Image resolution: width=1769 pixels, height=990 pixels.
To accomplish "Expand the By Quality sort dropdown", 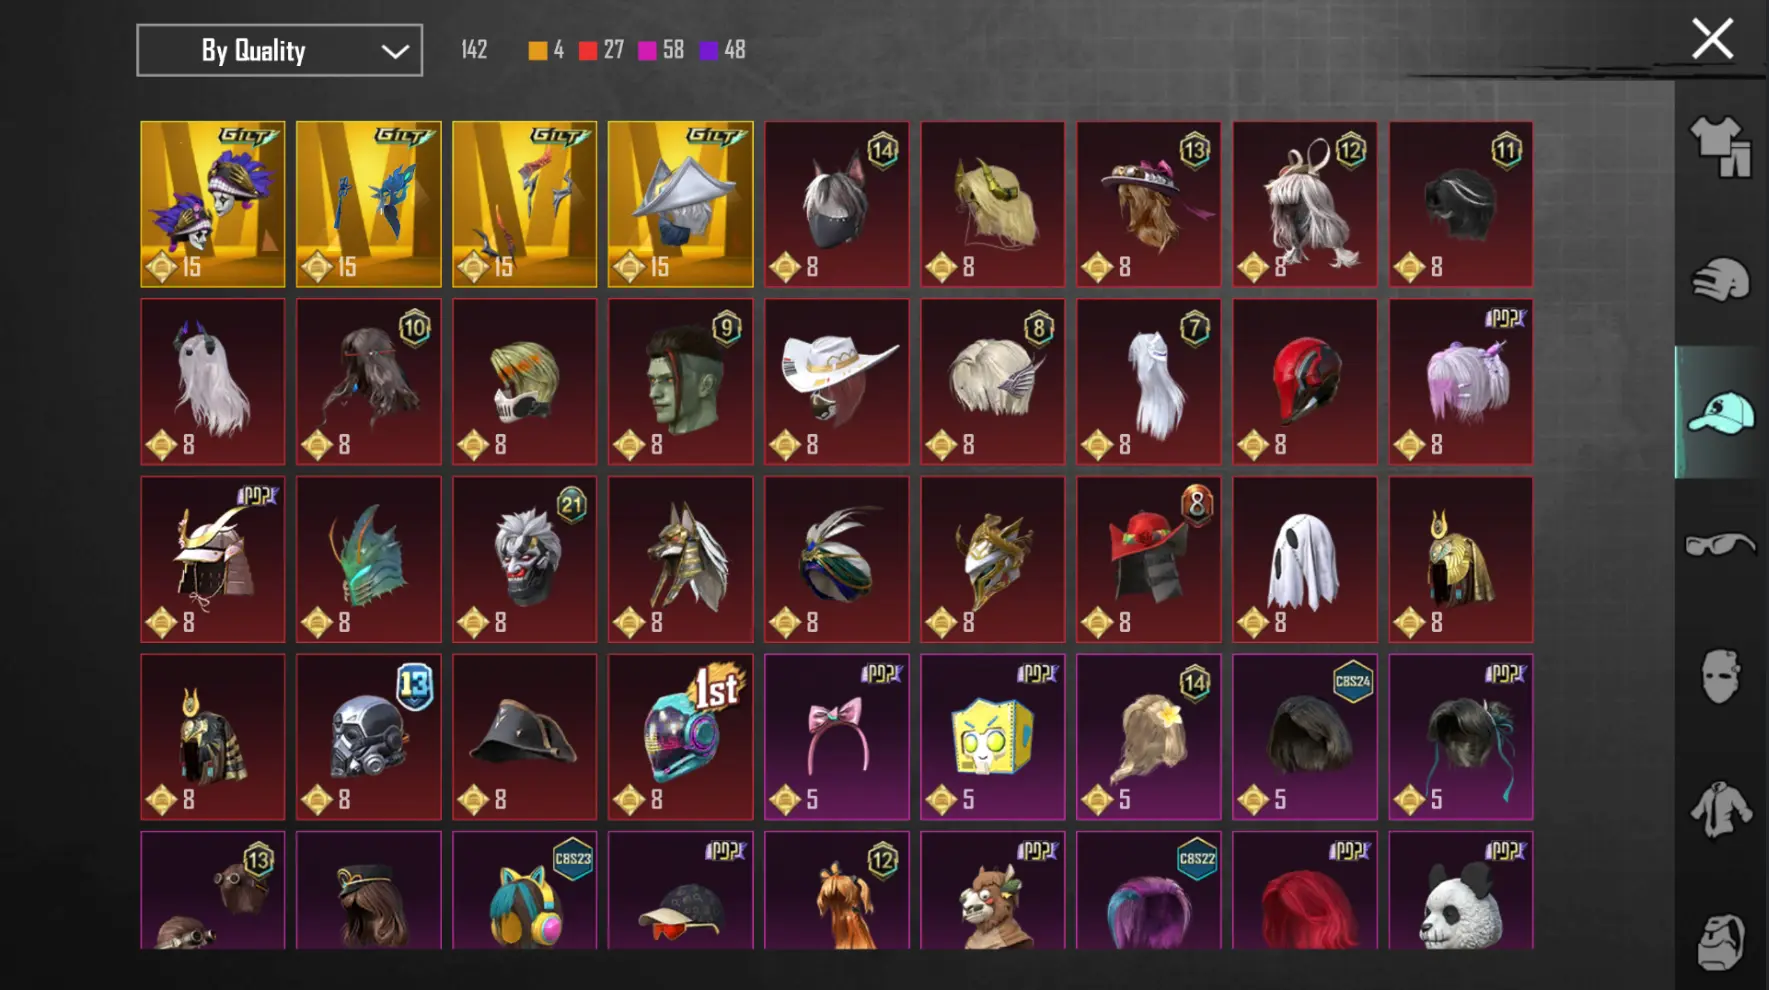I will pos(279,50).
